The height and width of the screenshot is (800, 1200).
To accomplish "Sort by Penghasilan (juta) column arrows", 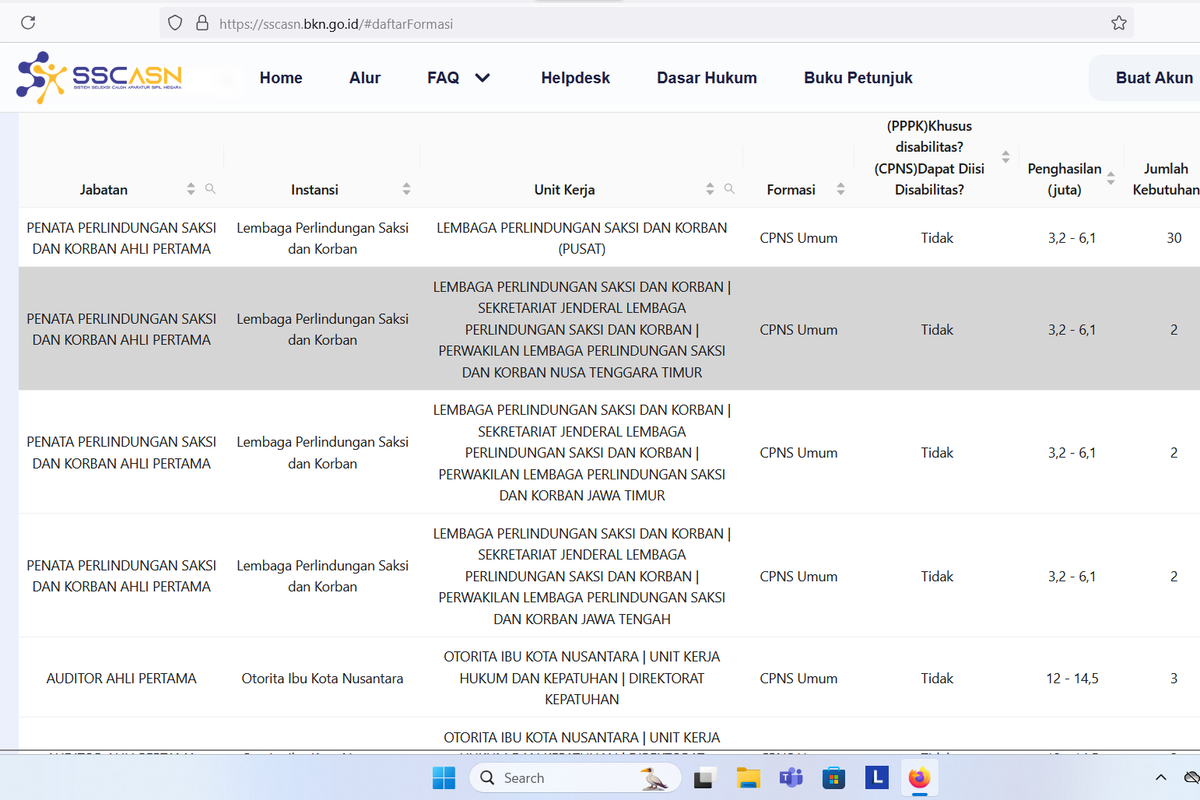I will [x=1110, y=179].
